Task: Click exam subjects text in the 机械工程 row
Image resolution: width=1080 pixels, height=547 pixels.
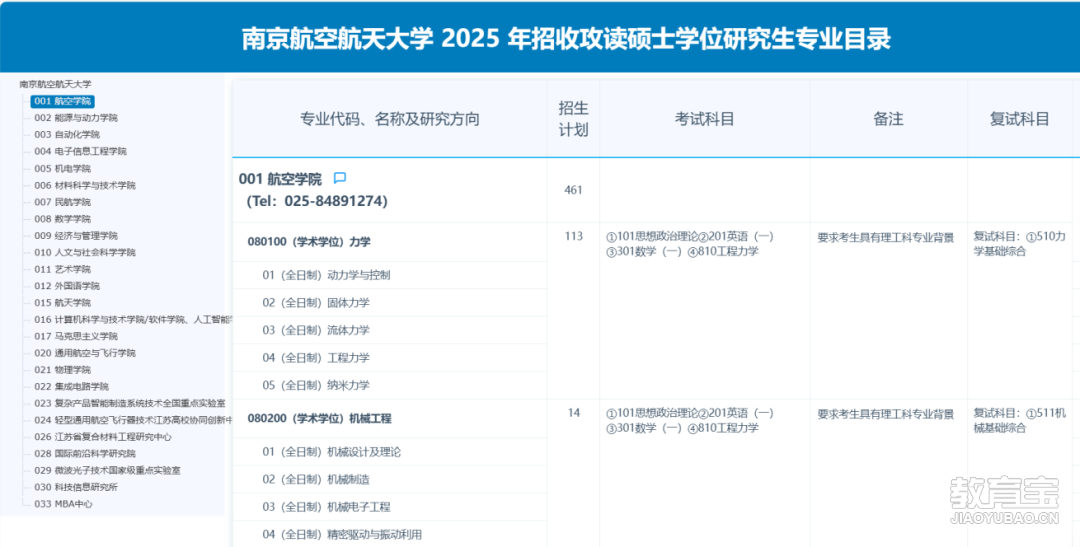Action: pyautogui.click(x=690, y=420)
